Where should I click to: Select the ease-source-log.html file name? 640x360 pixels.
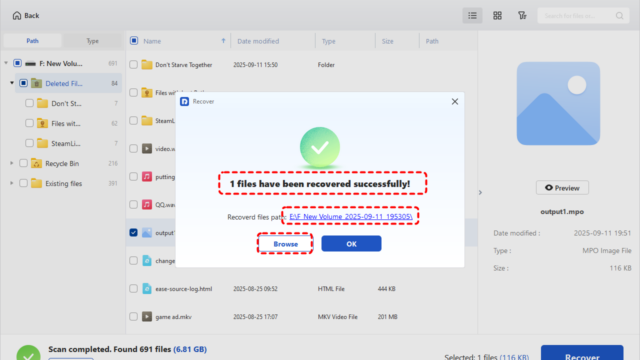[x=184, y=289]
